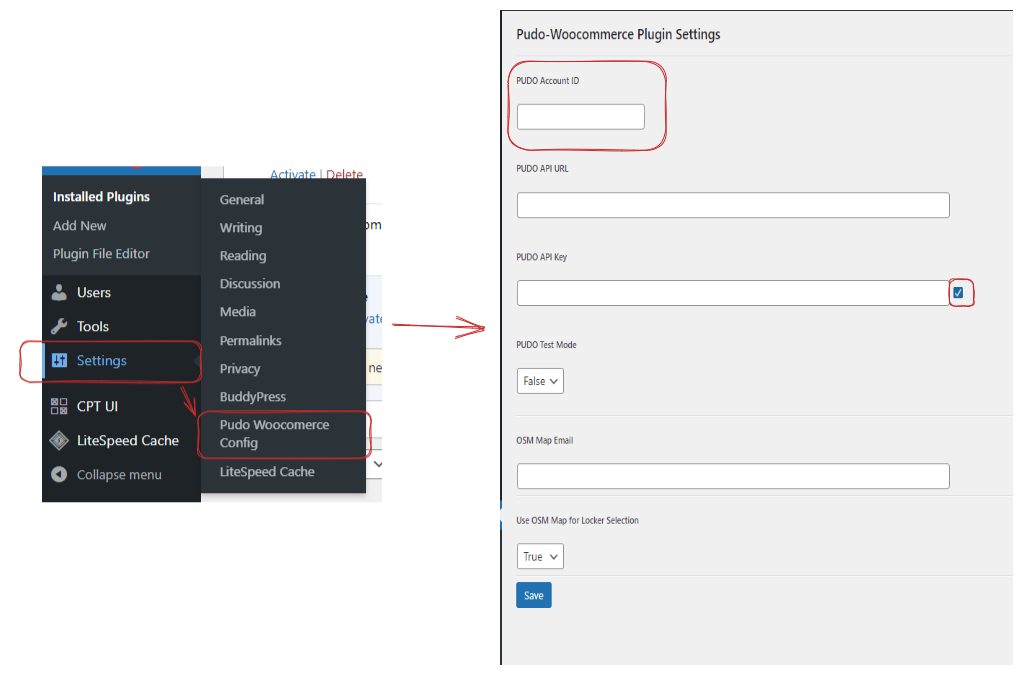Open CPT UI menu item
The height and width of the screenshot is (674, 1023).
tap(97, 406)
